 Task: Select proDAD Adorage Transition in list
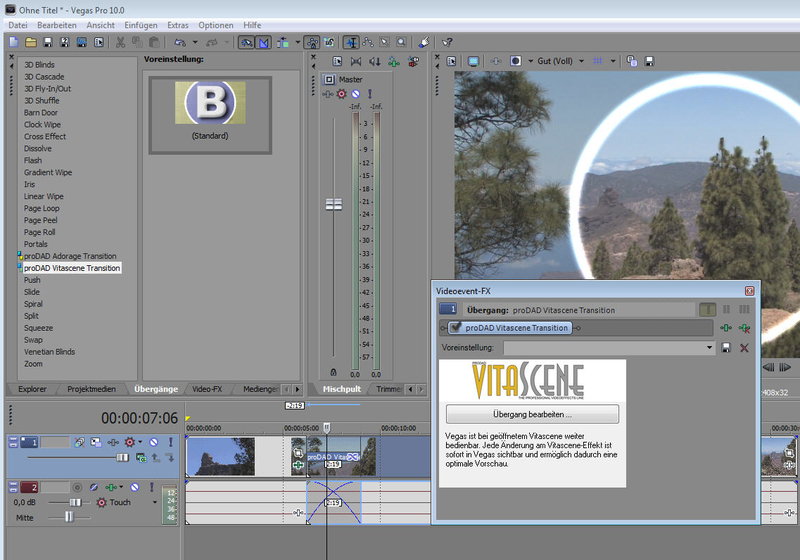pyautogui.click(x=70, y=256)
